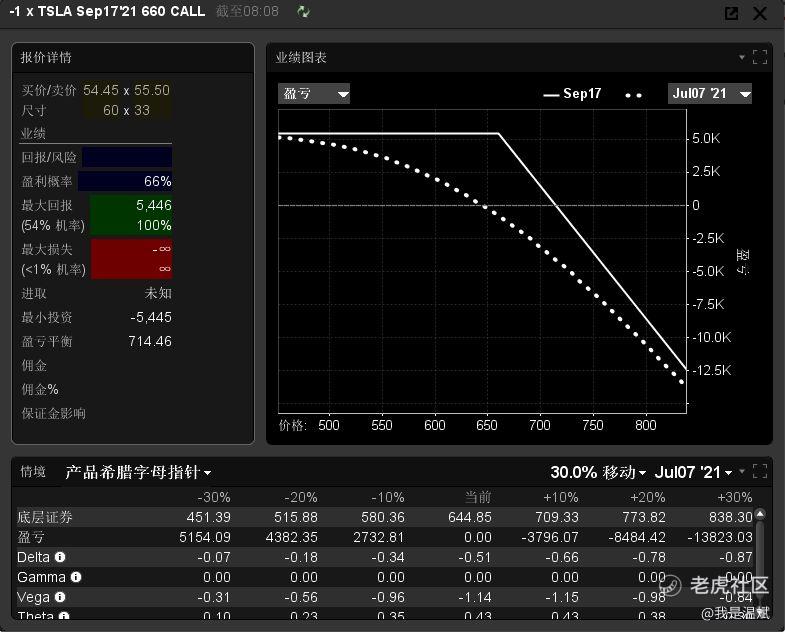Click the 情境 panel label
Screen dimensions: 785x632
(33, 472)
